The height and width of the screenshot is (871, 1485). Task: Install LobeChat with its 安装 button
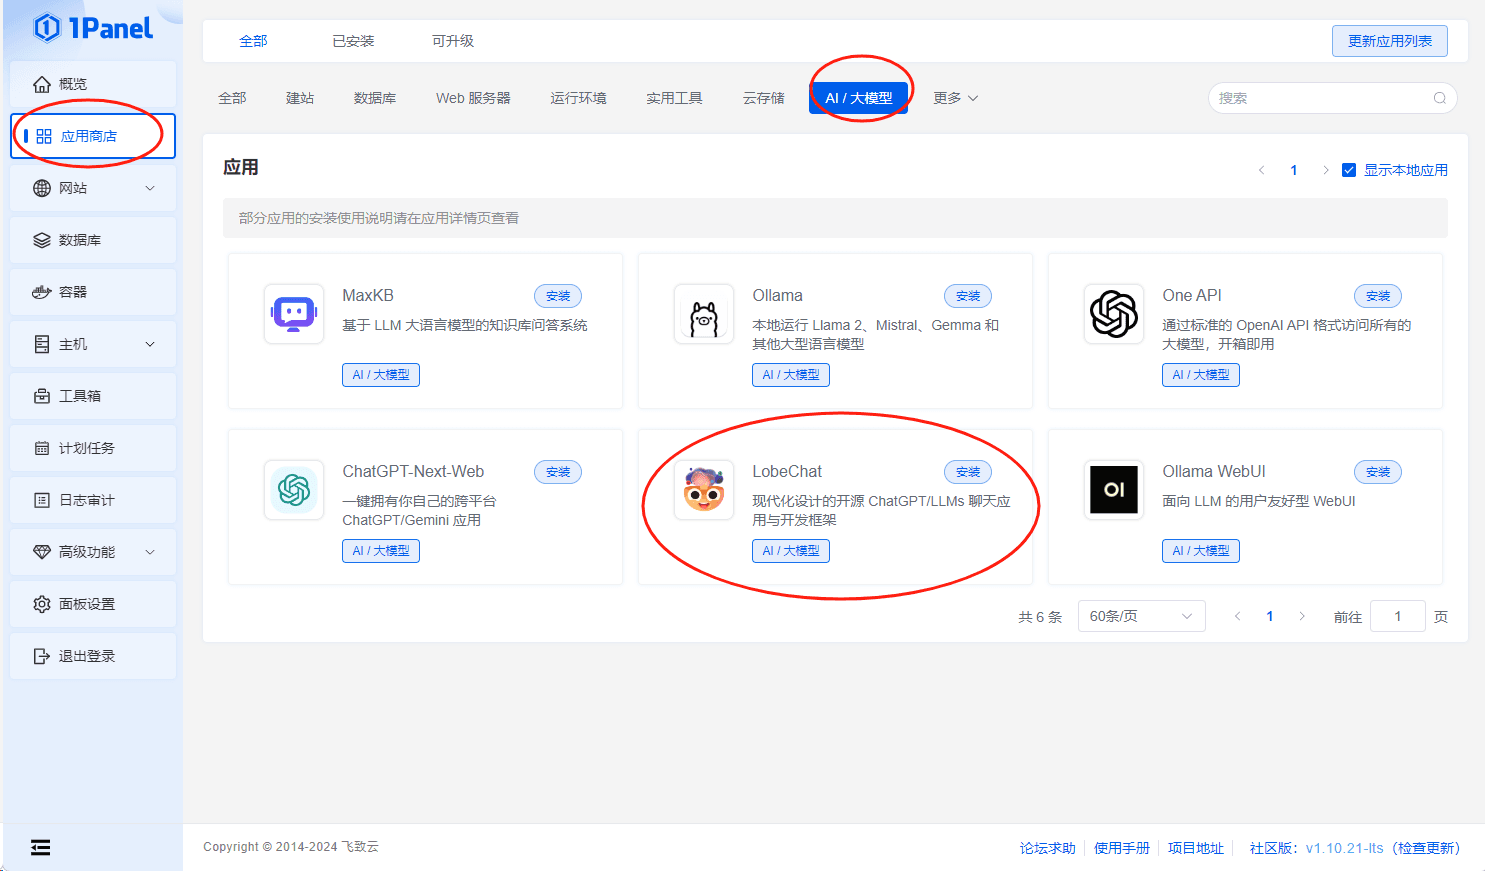967,472
